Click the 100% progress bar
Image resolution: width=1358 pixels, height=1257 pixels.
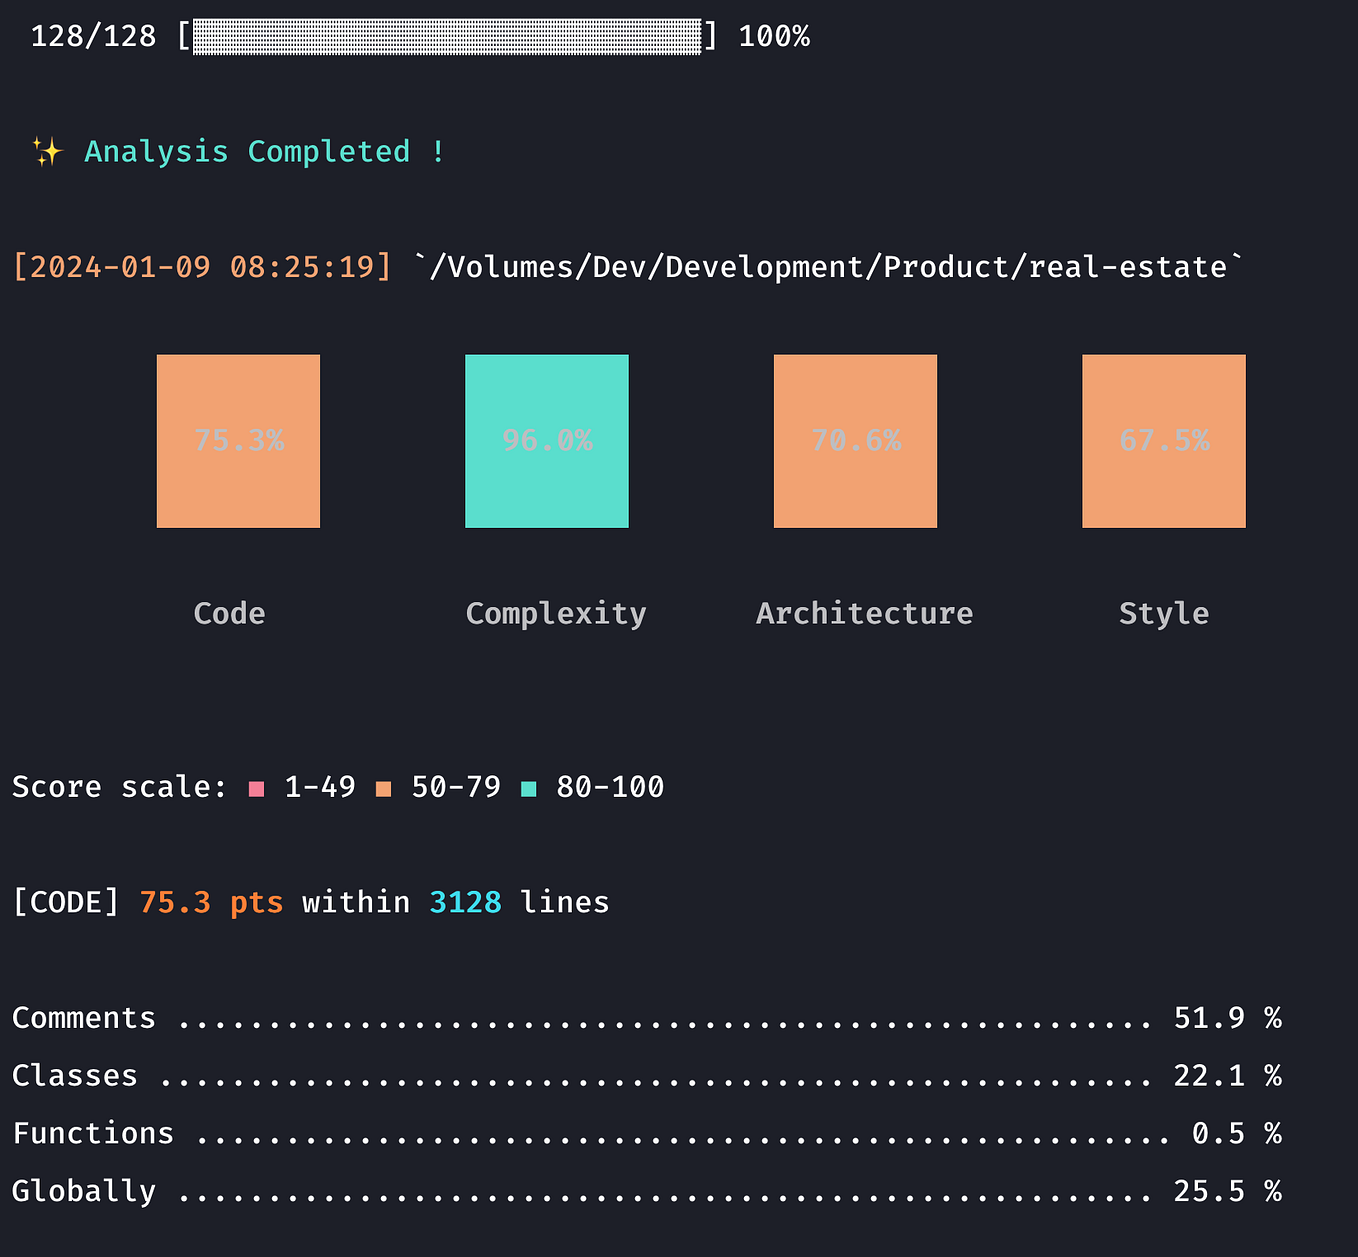[448, 36]
